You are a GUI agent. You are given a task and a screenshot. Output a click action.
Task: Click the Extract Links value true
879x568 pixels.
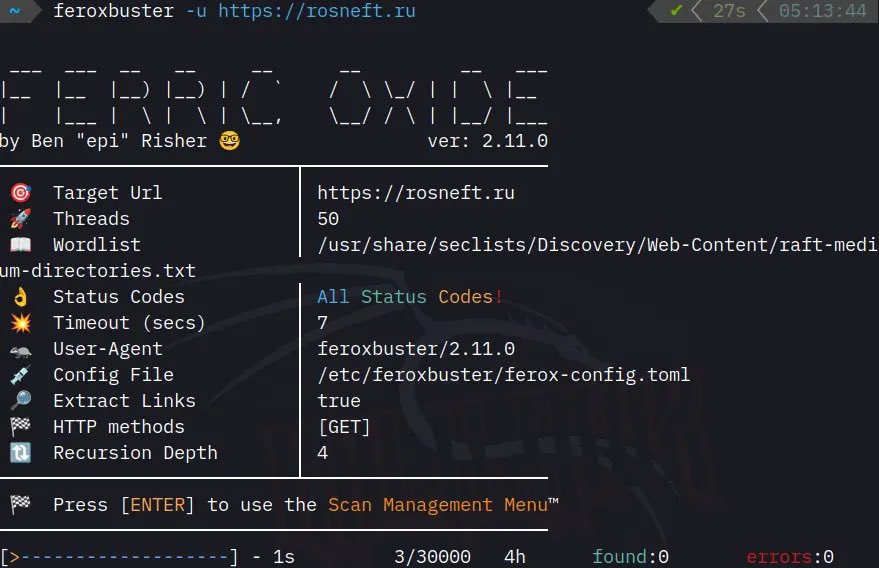coord(339,401)
